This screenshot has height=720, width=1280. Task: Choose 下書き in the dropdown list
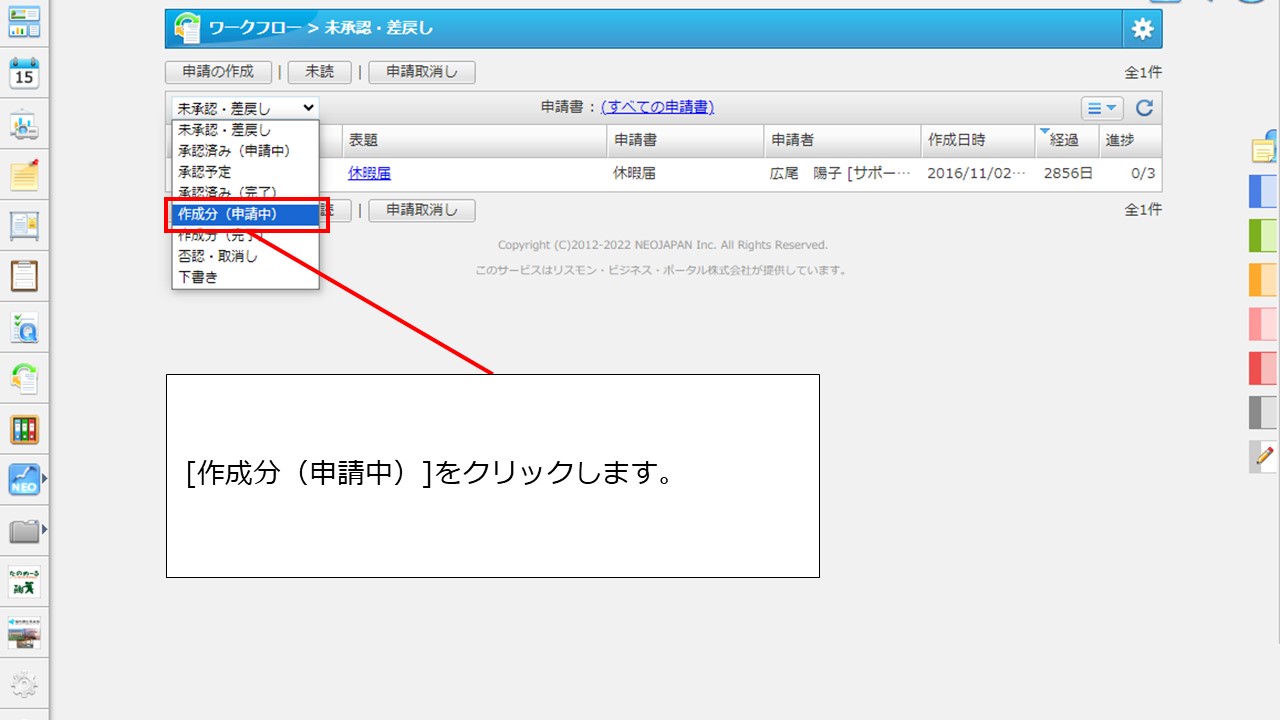tap(198, 277)
